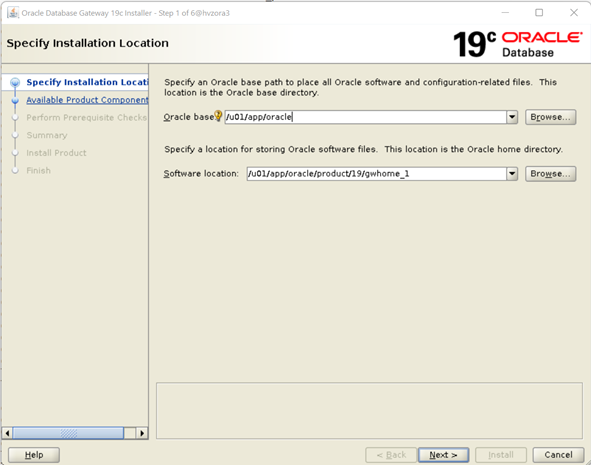Focus the Oracle base path field
The height and width of the screenshot is (465, 591).
click(x=366, y=117)
